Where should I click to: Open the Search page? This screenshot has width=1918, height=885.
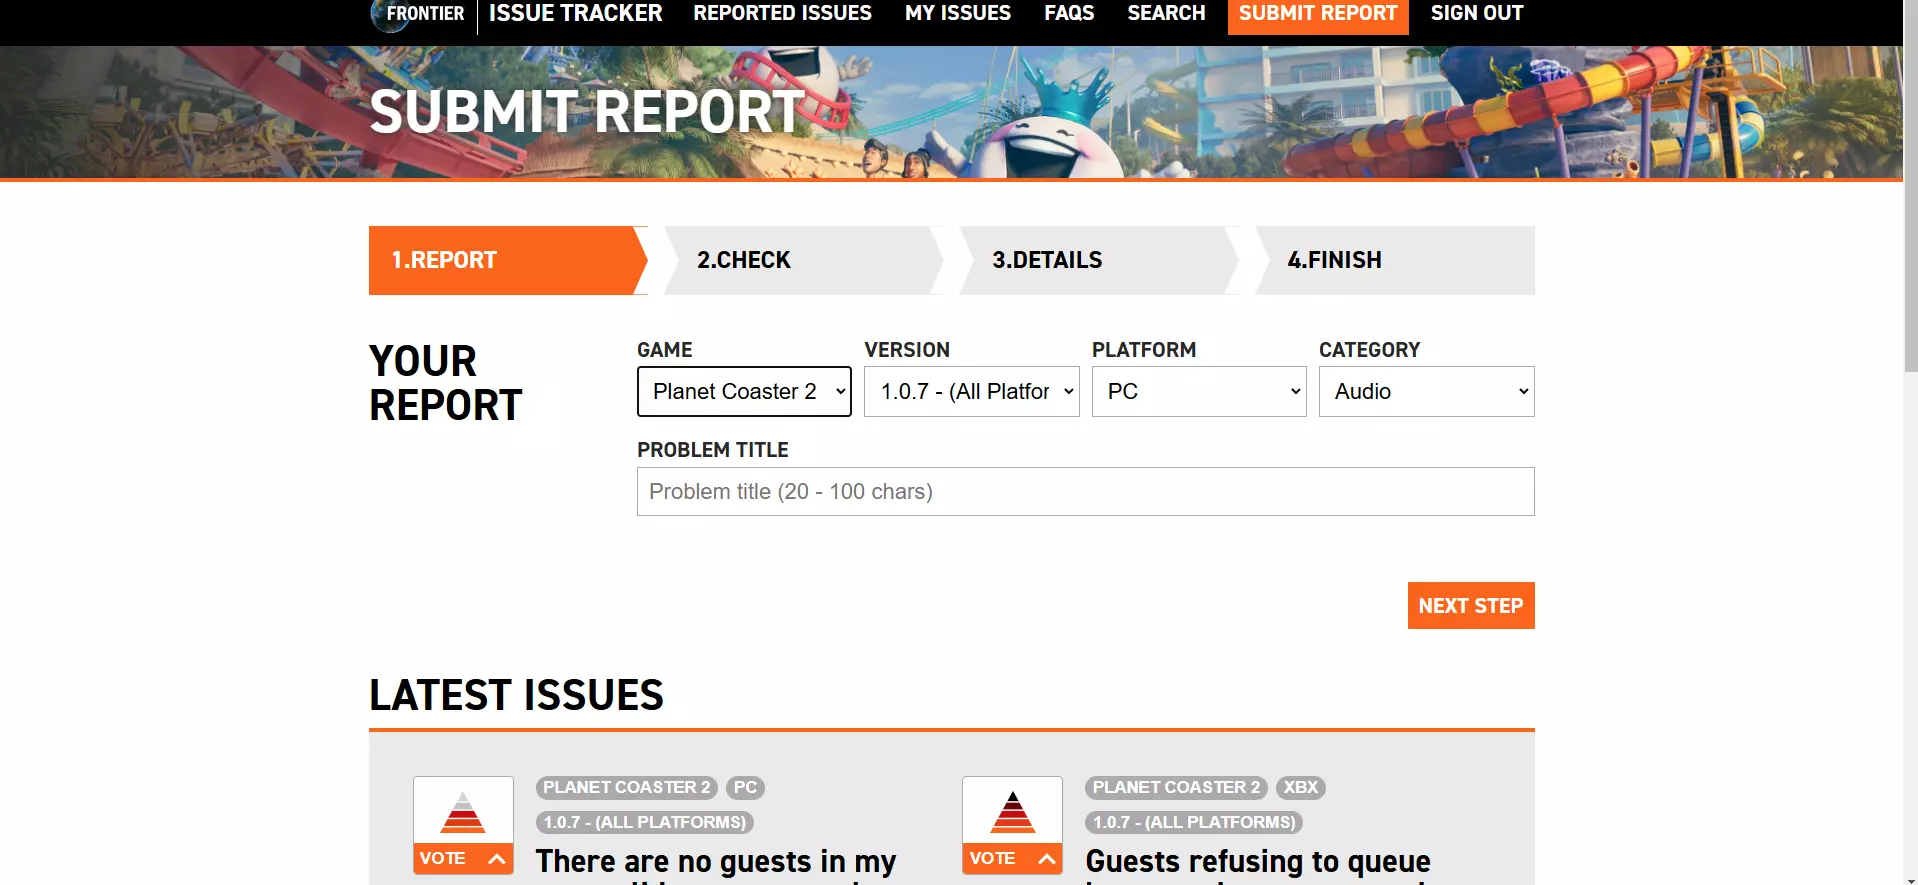point(1166,13)
